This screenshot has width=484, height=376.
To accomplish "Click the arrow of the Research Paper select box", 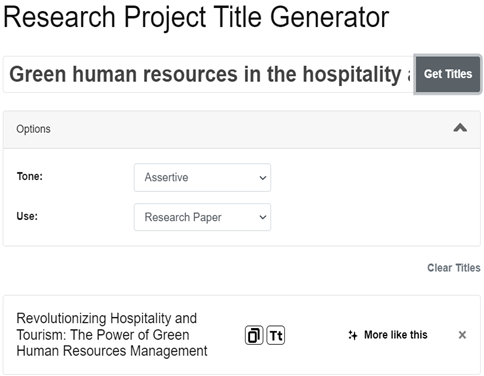I will click(263, 217).
